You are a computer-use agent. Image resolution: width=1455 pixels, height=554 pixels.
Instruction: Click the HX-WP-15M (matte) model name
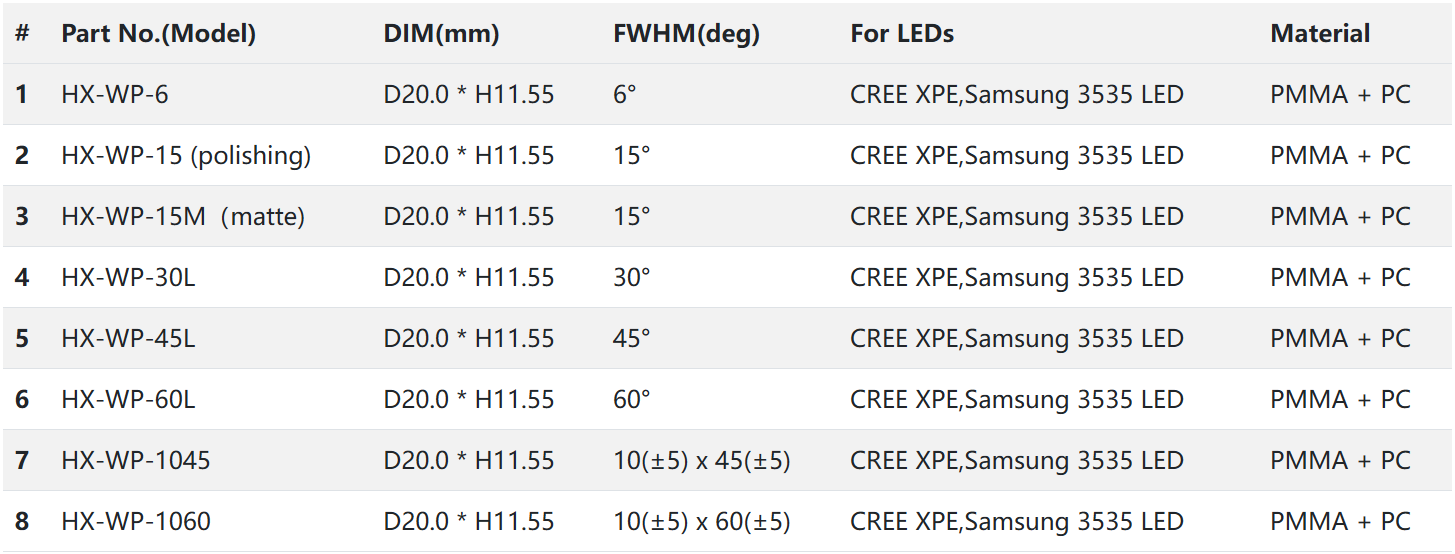(183, 217)
